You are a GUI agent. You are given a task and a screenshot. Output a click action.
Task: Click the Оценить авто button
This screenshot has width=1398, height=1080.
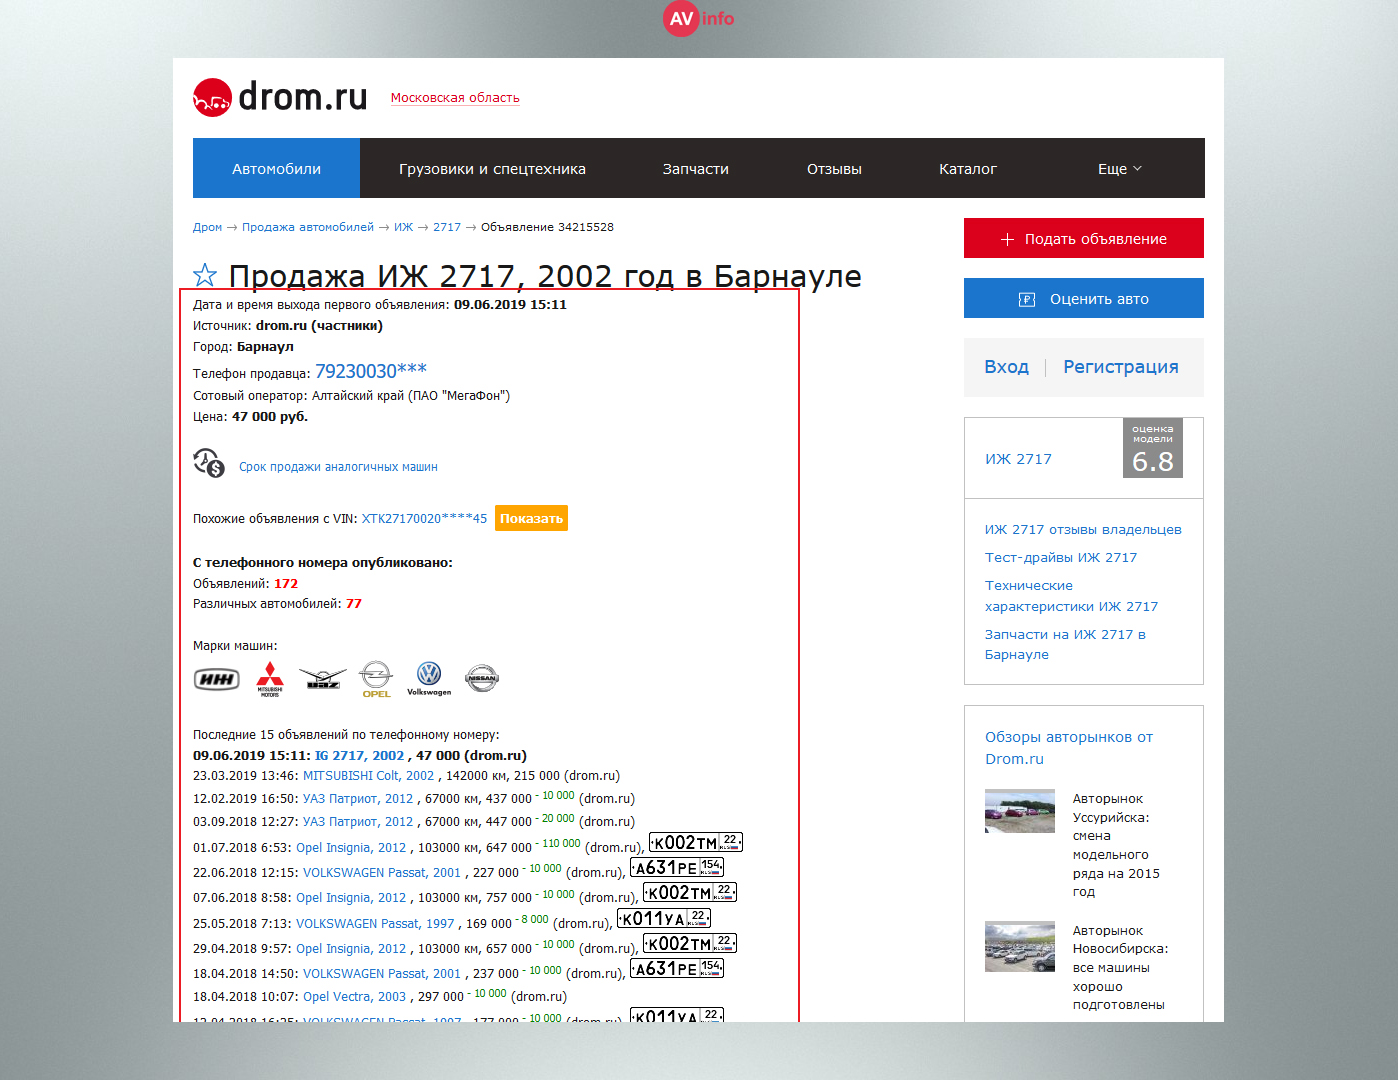(1084, 298)
